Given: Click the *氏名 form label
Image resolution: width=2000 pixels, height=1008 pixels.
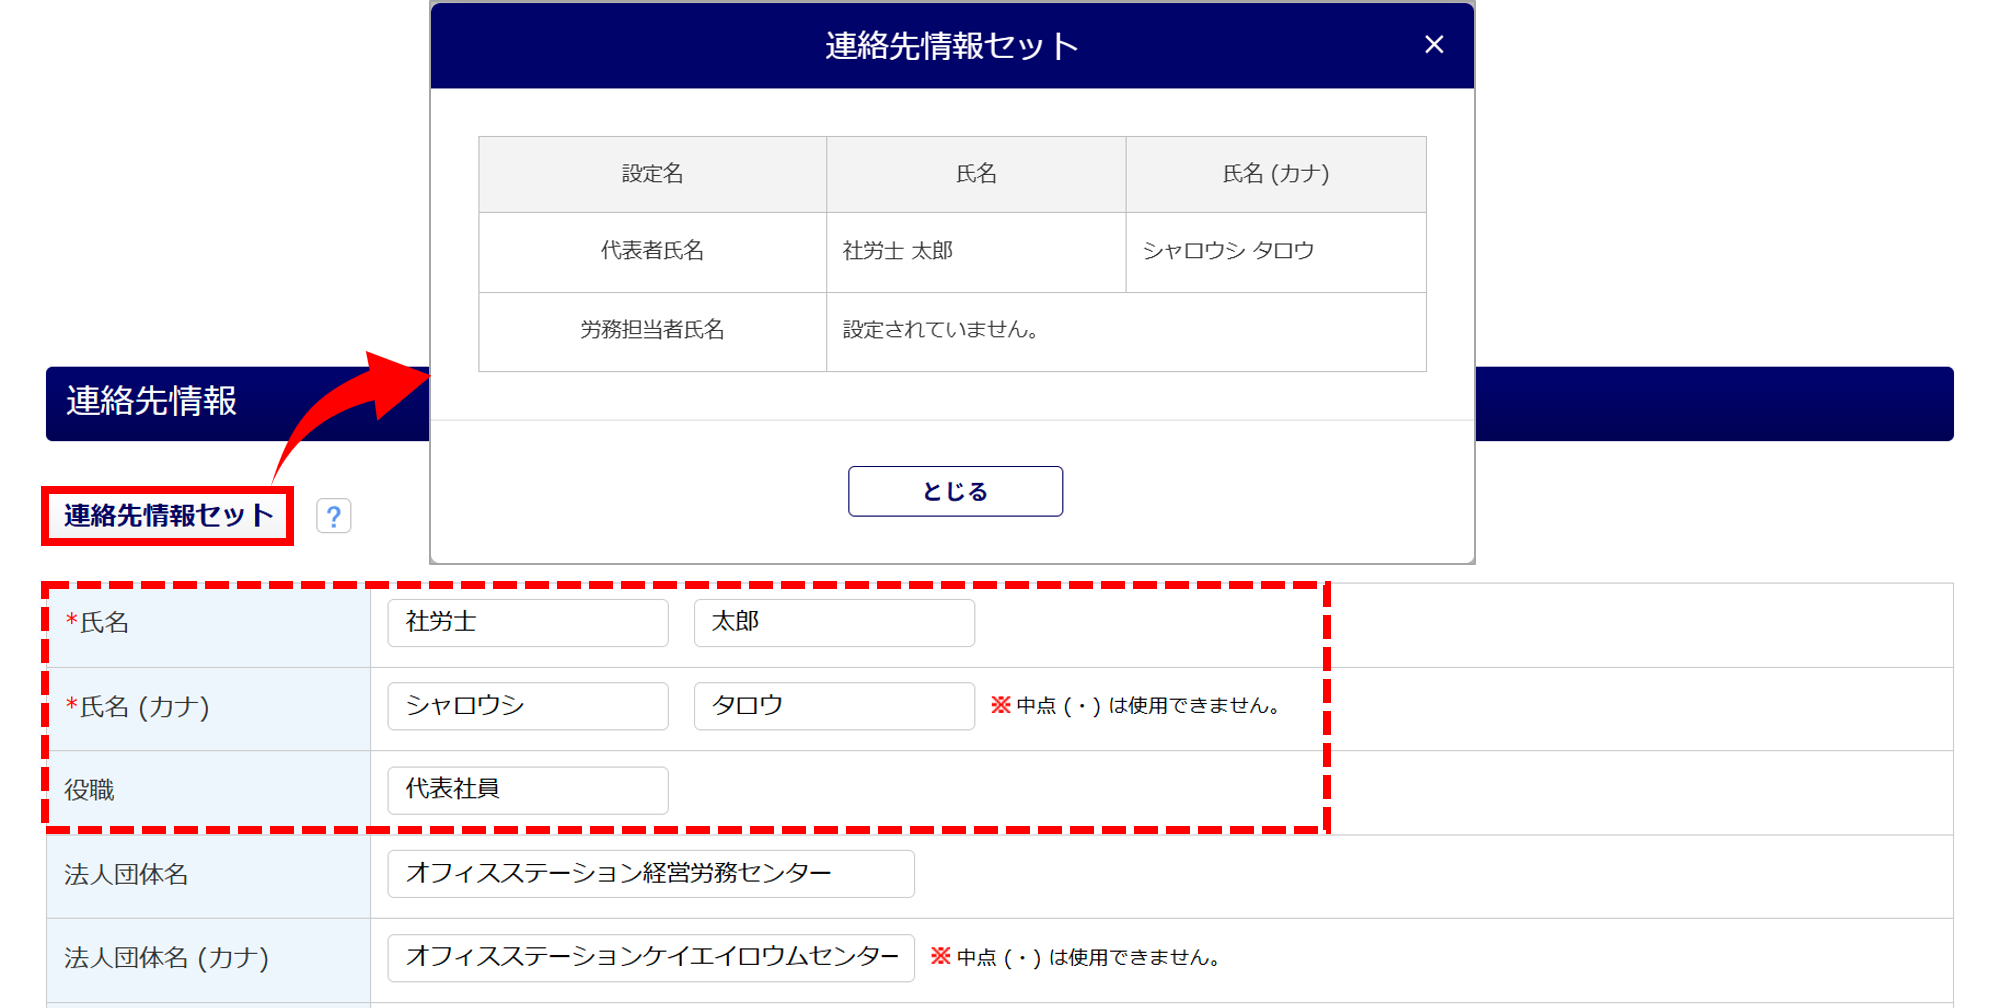Looking at the screenshot, I should [97, 623].
